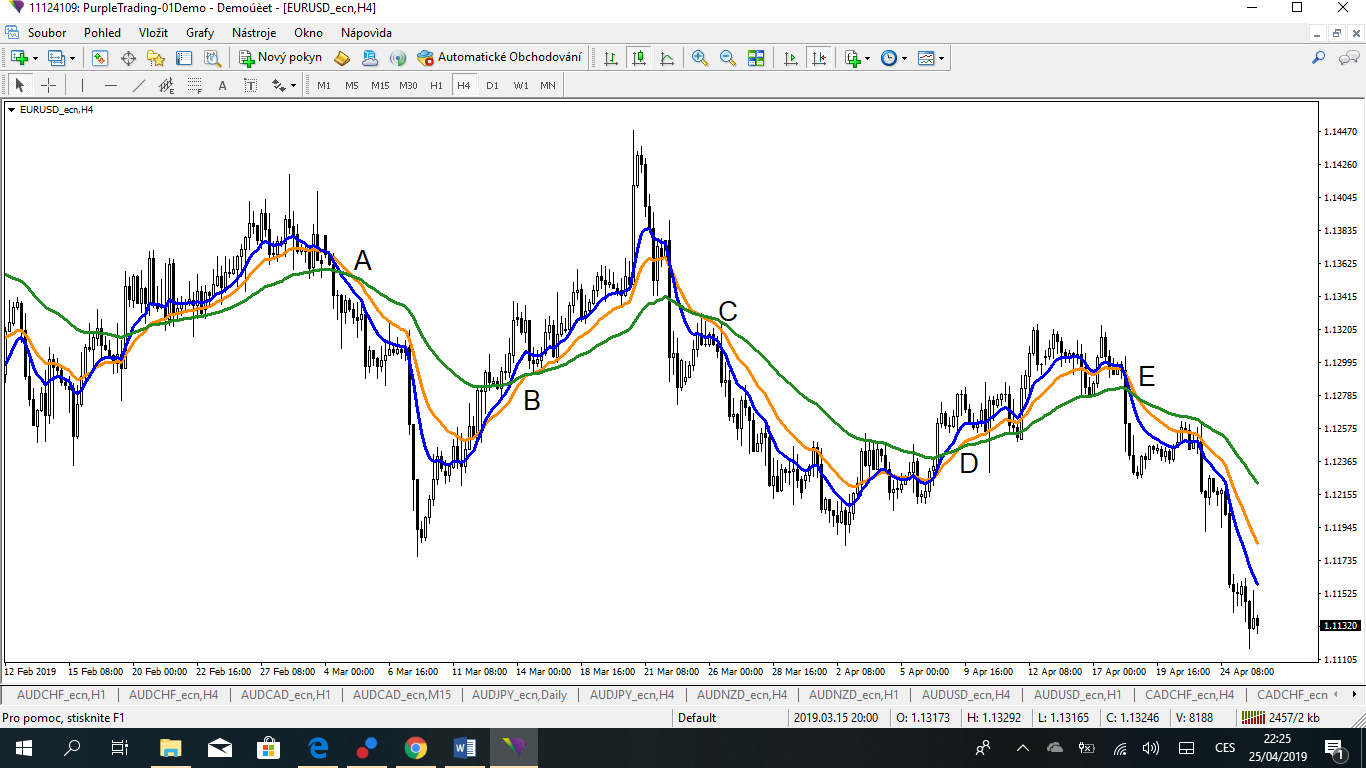
Task: Open the profiles icon
Action: coord(56,58)
